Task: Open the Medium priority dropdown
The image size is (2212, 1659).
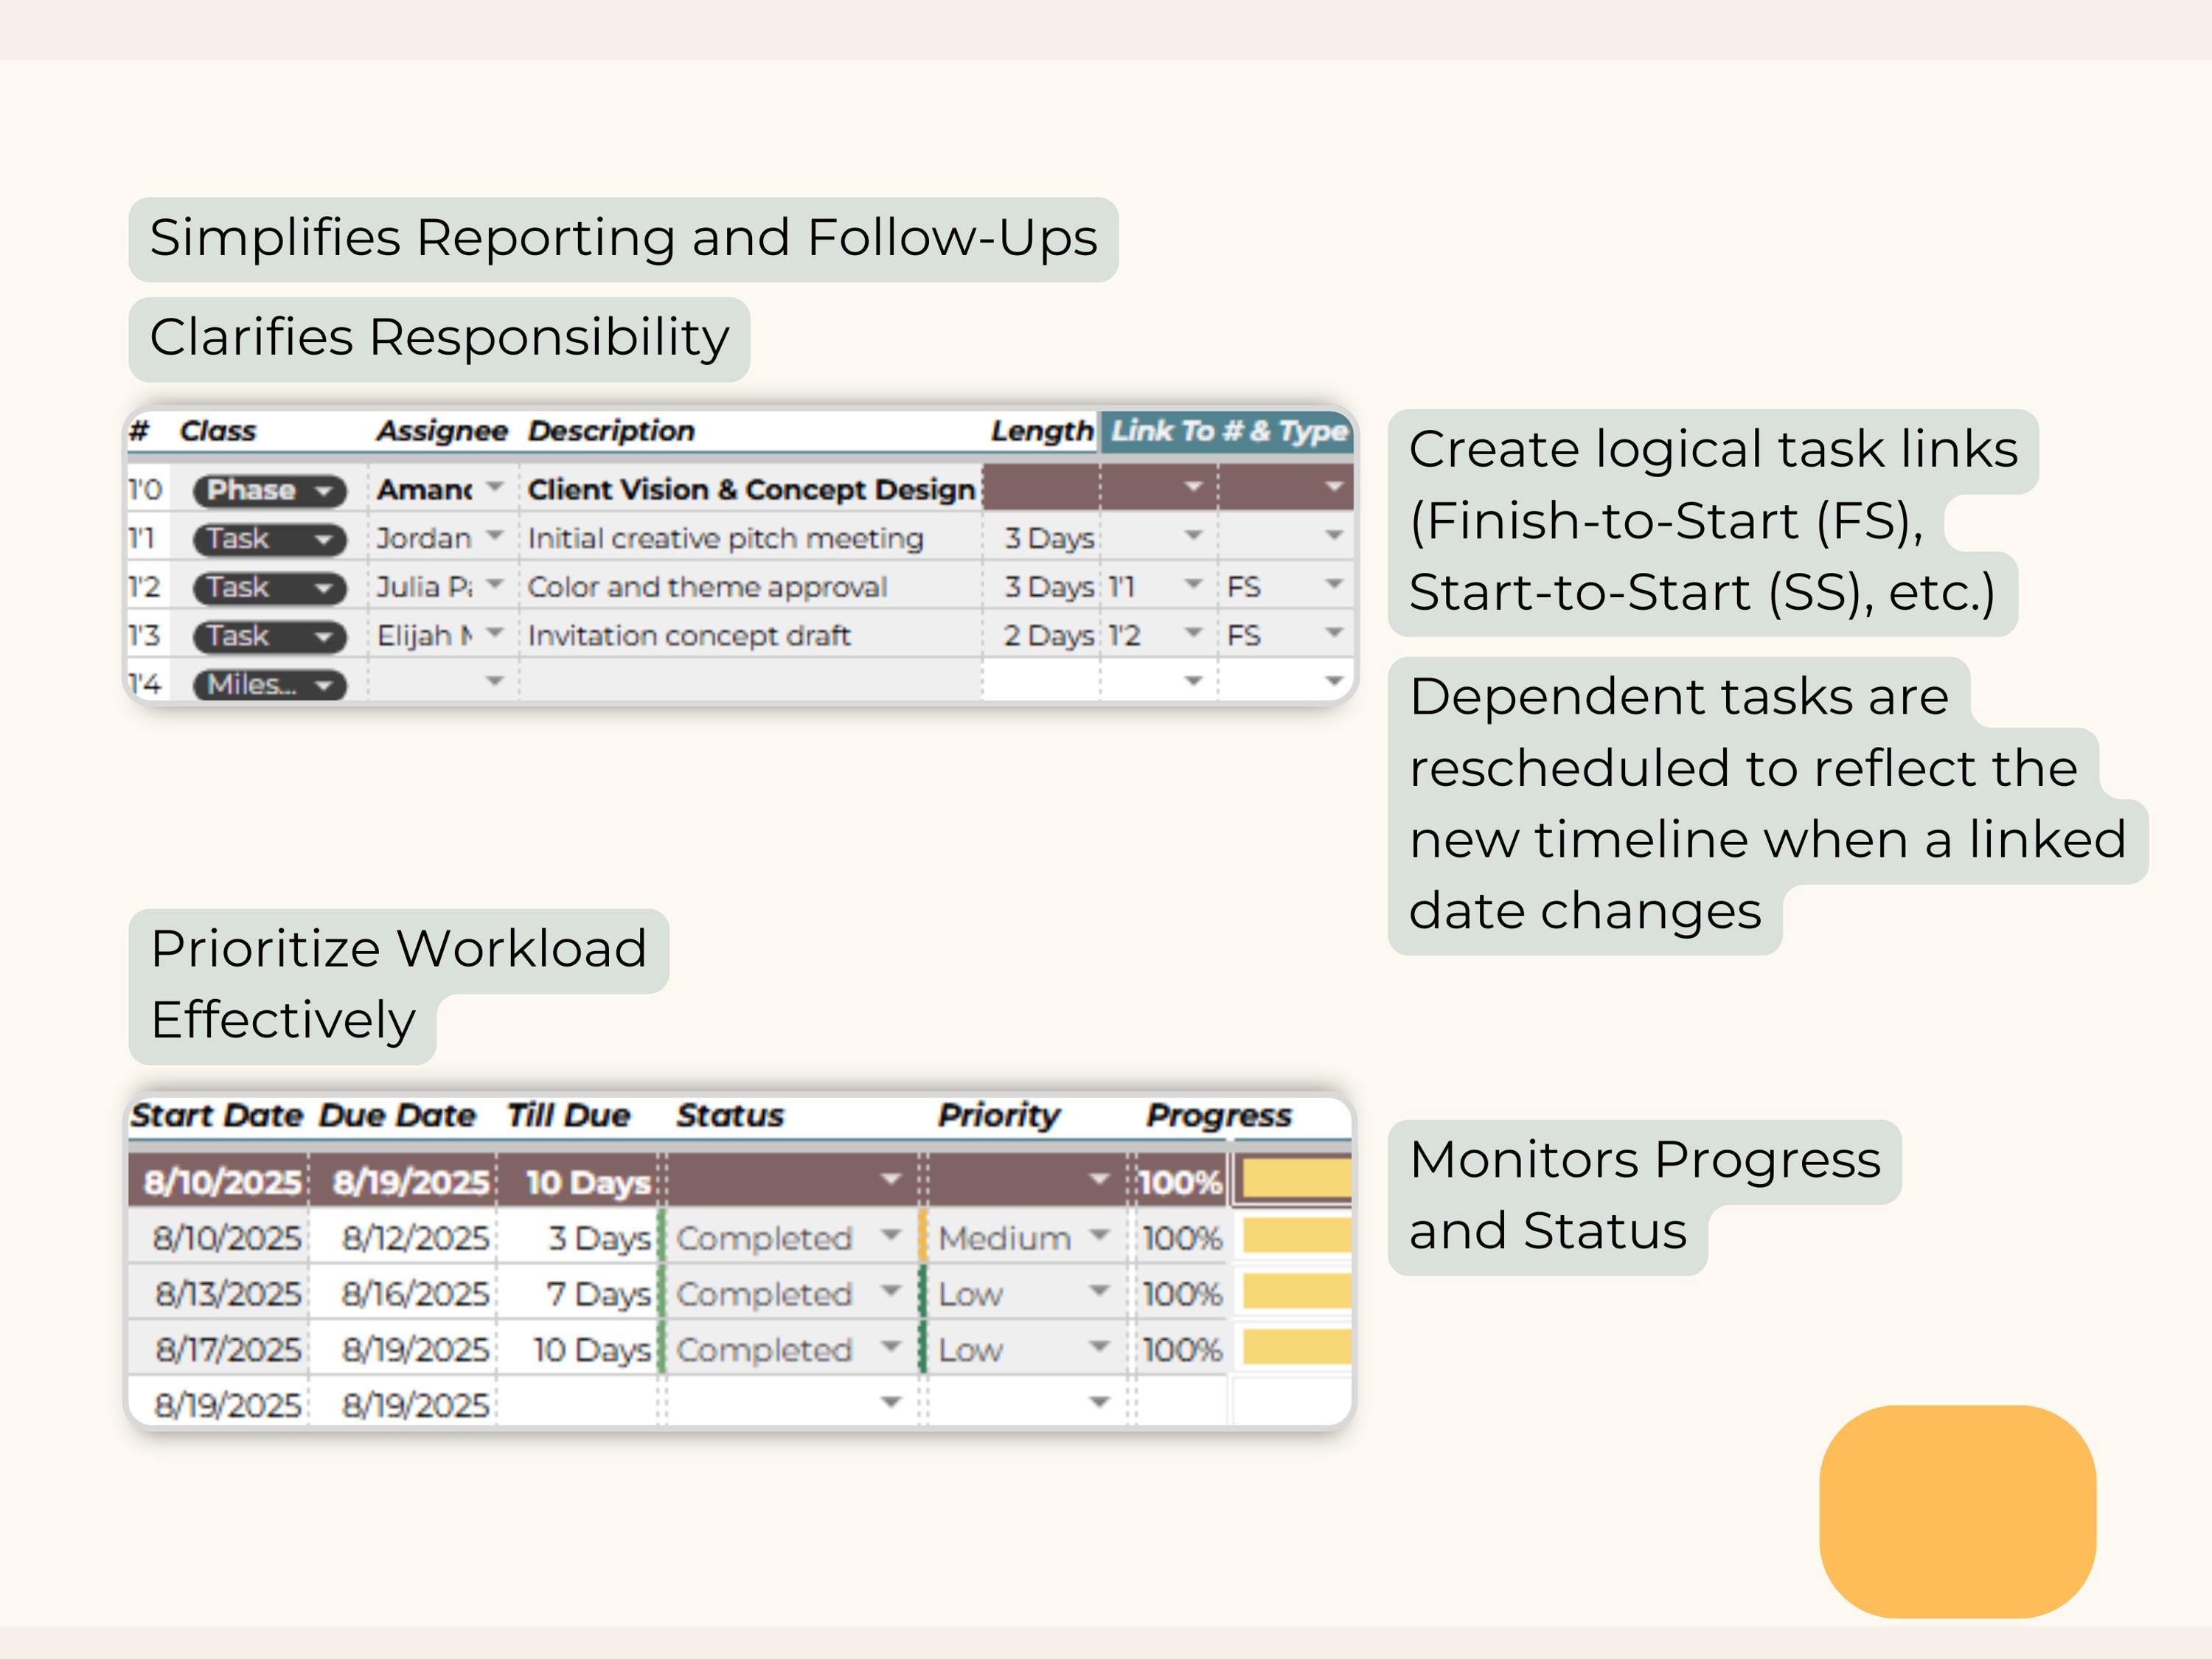Action: coord(1099,1237)
